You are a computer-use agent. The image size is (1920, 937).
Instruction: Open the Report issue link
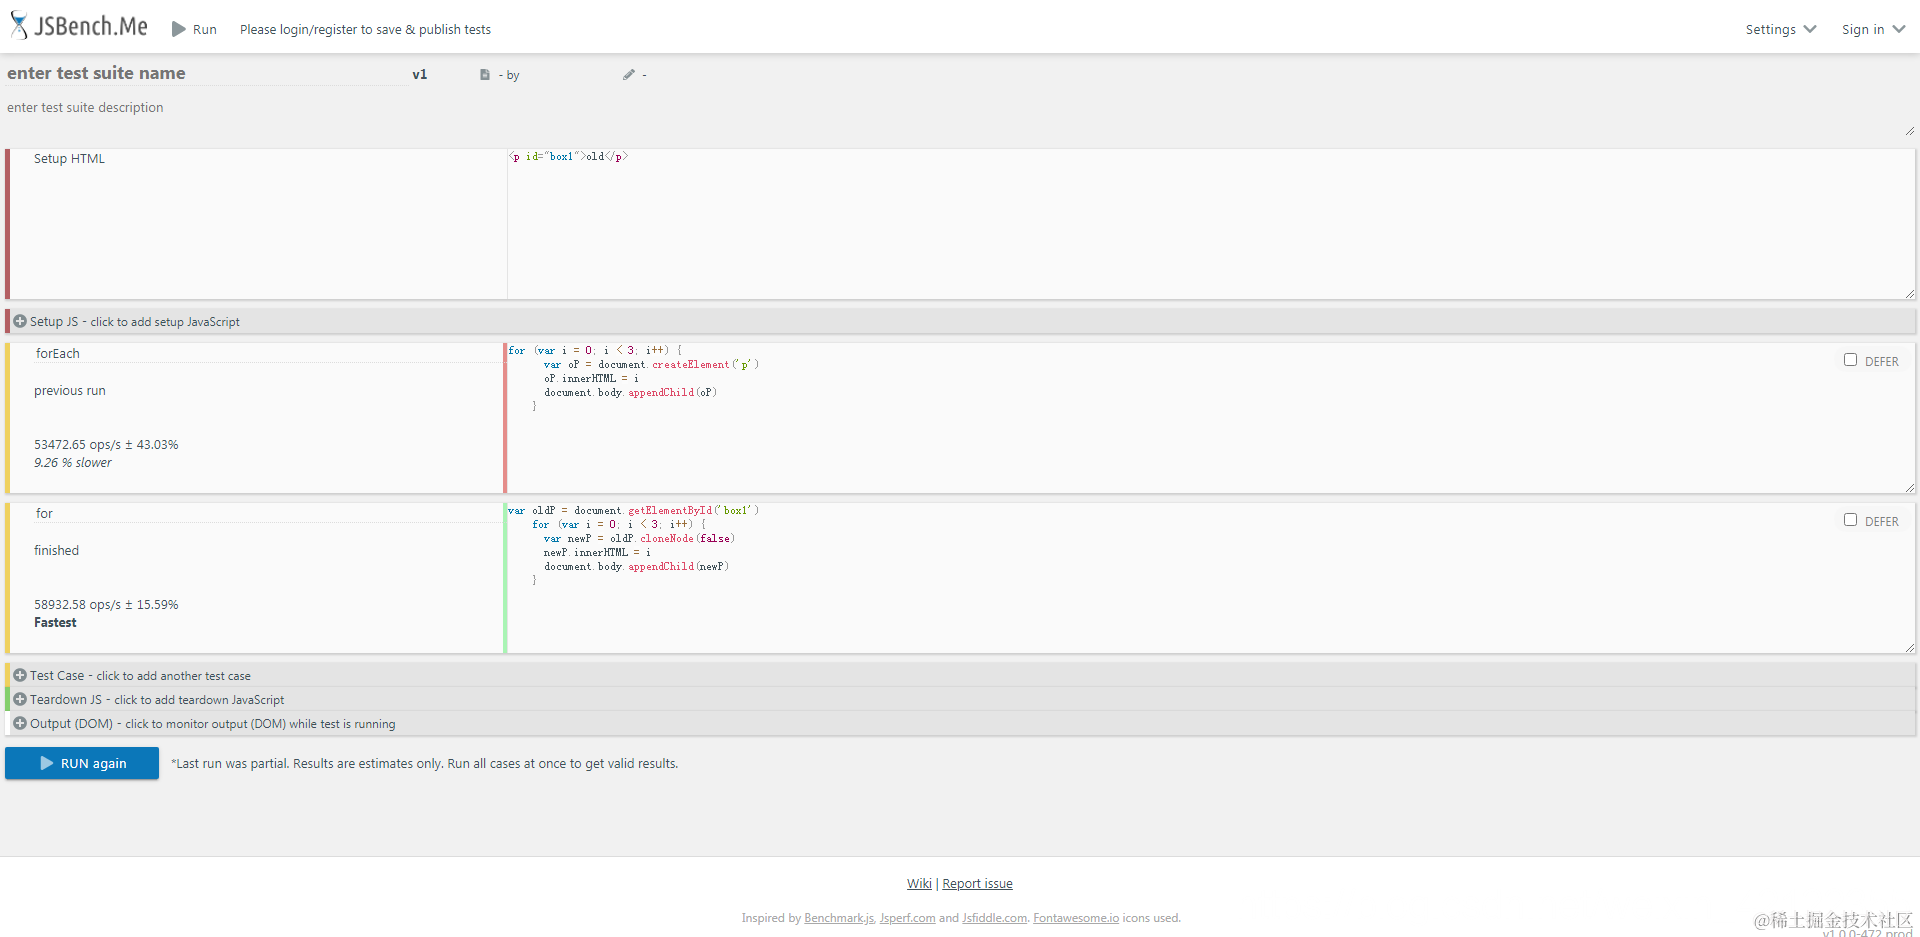point(977,884)
